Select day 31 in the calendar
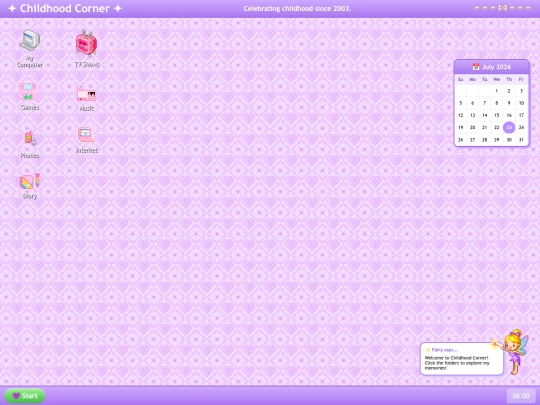Screen dimensions: 540x405 point(521,140)
